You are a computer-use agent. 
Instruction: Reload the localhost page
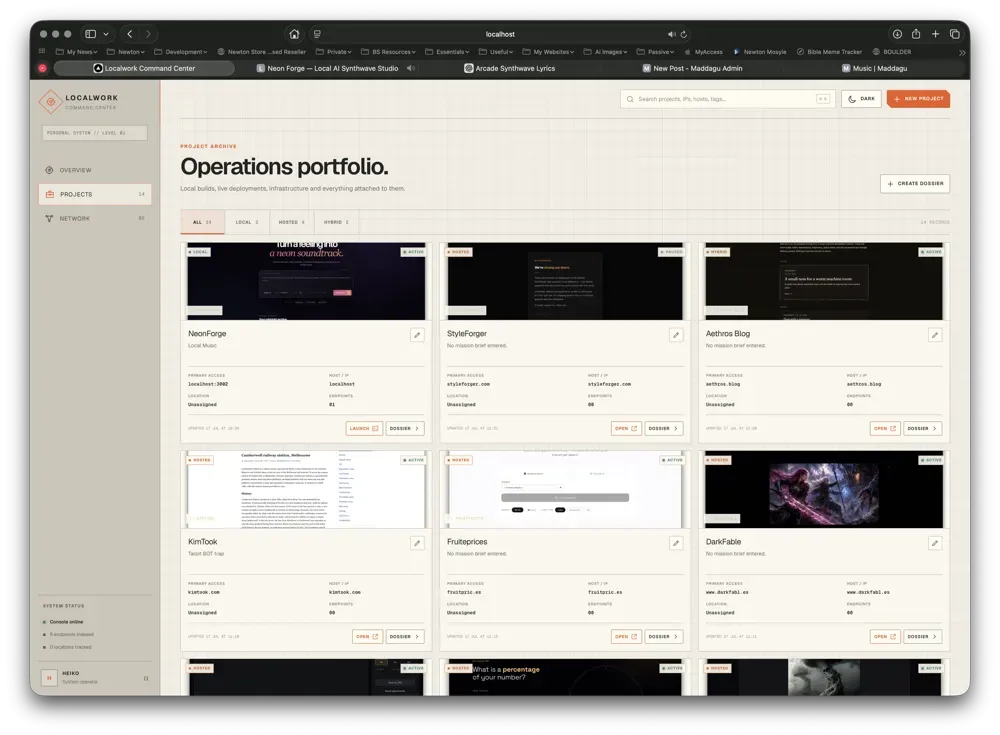click(x=684, y=34)
